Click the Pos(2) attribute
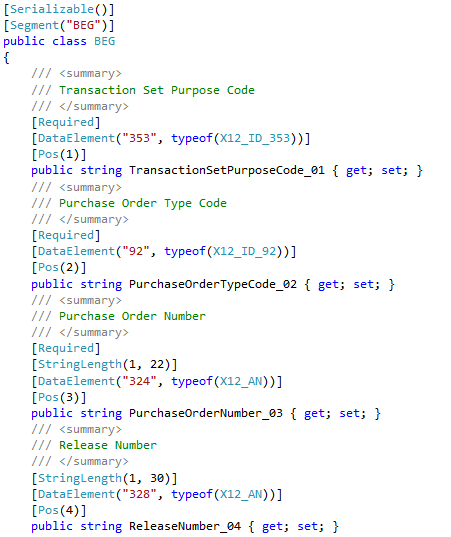Viewport: 451px width, 537px height. point(59,267)
